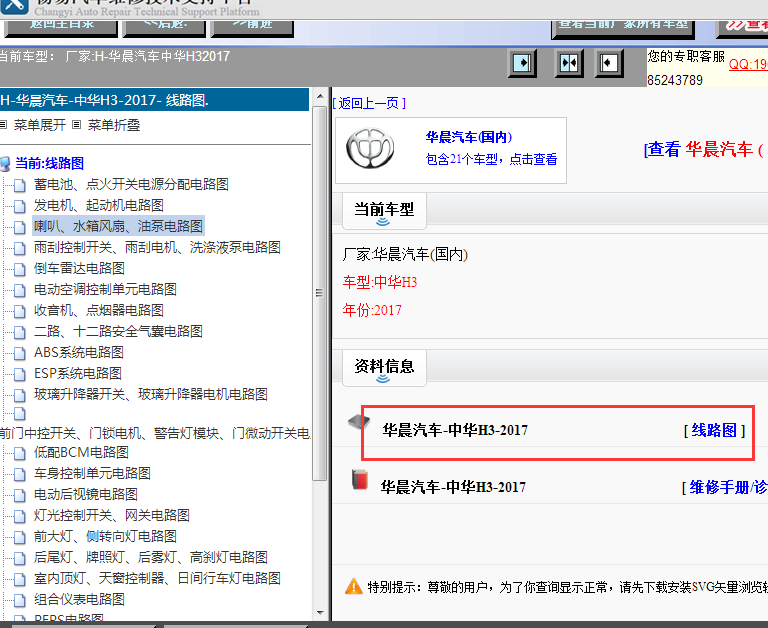768x628 pixels.
Task: Click document icon beside 收音机、点烟器电路图
Action: click(x=20, y=311)
